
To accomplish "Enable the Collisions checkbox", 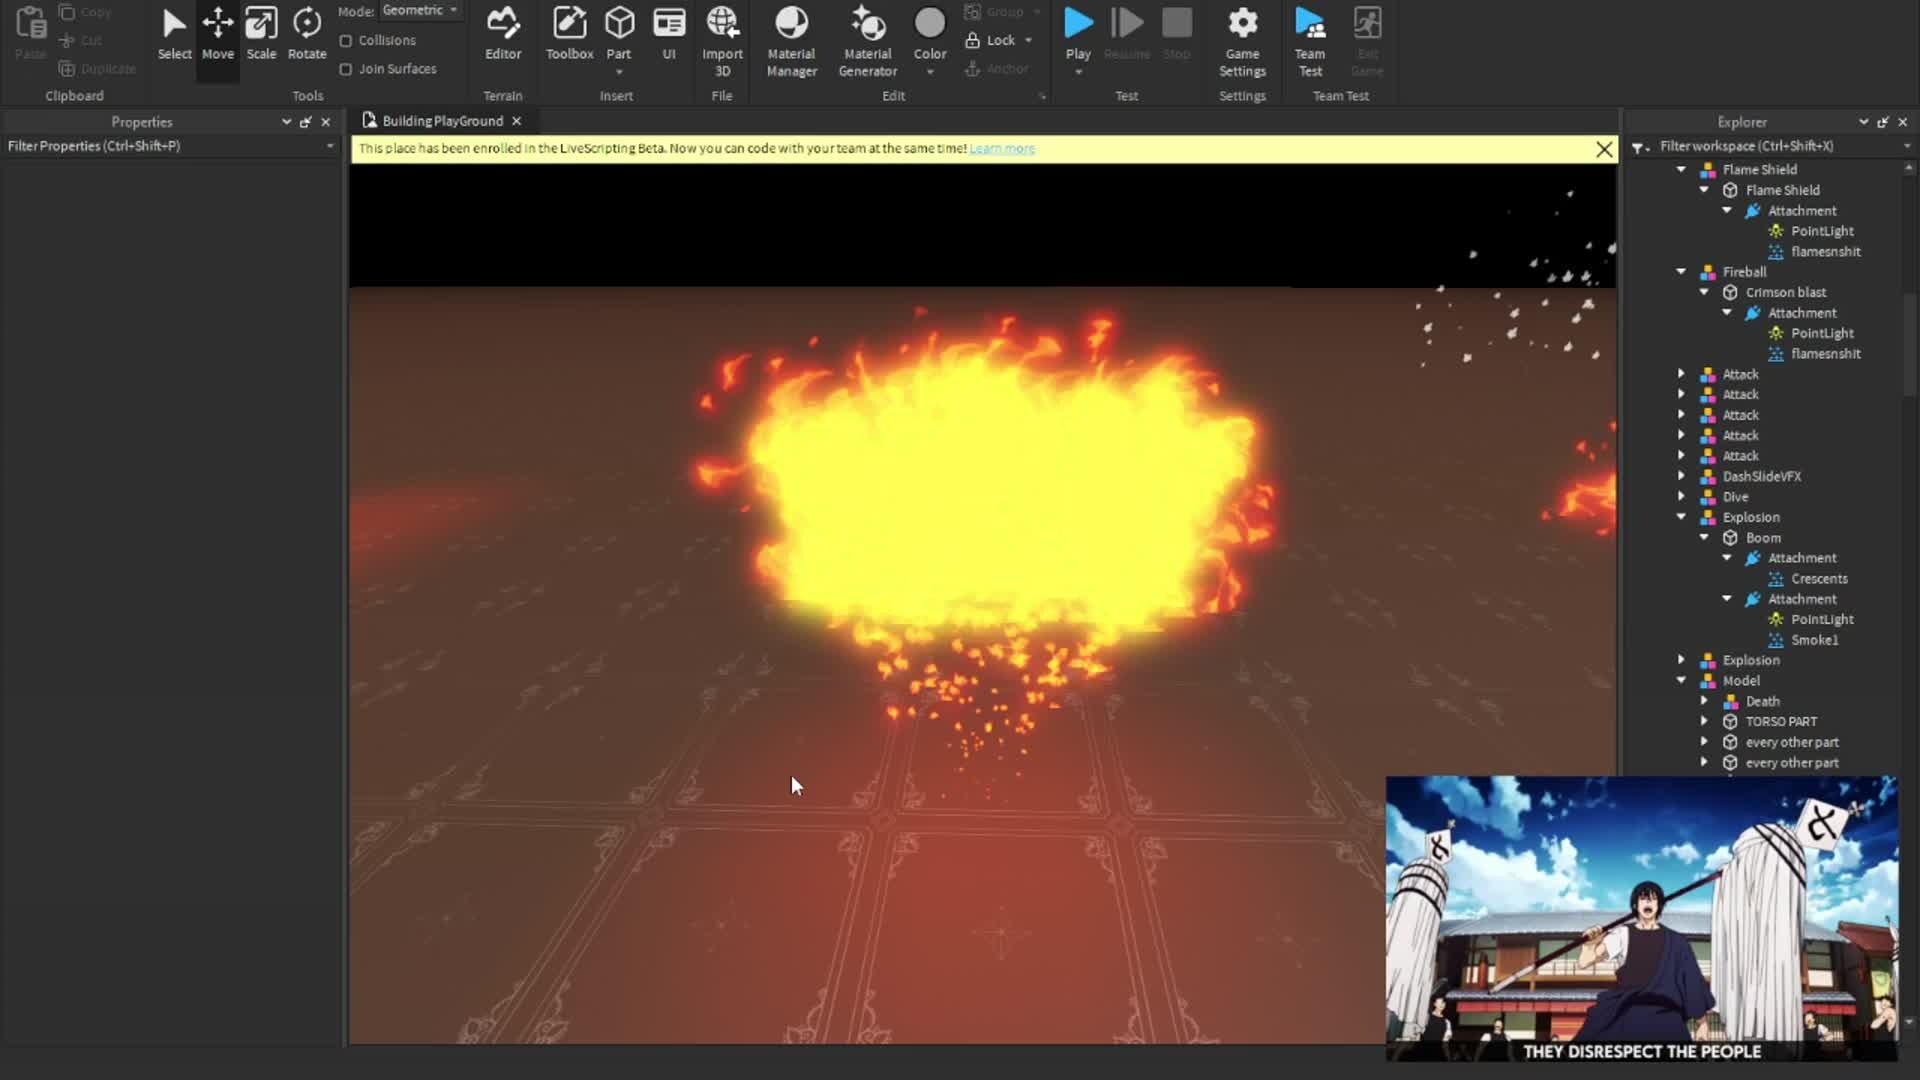I will (x=346, y=41).
